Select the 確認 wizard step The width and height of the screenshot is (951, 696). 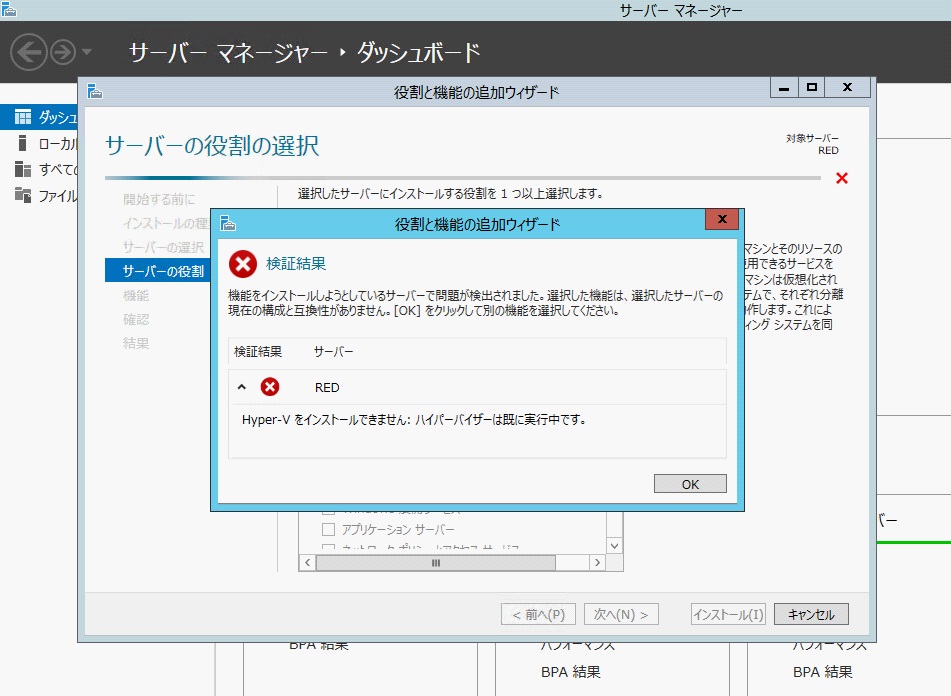(136, 320)
